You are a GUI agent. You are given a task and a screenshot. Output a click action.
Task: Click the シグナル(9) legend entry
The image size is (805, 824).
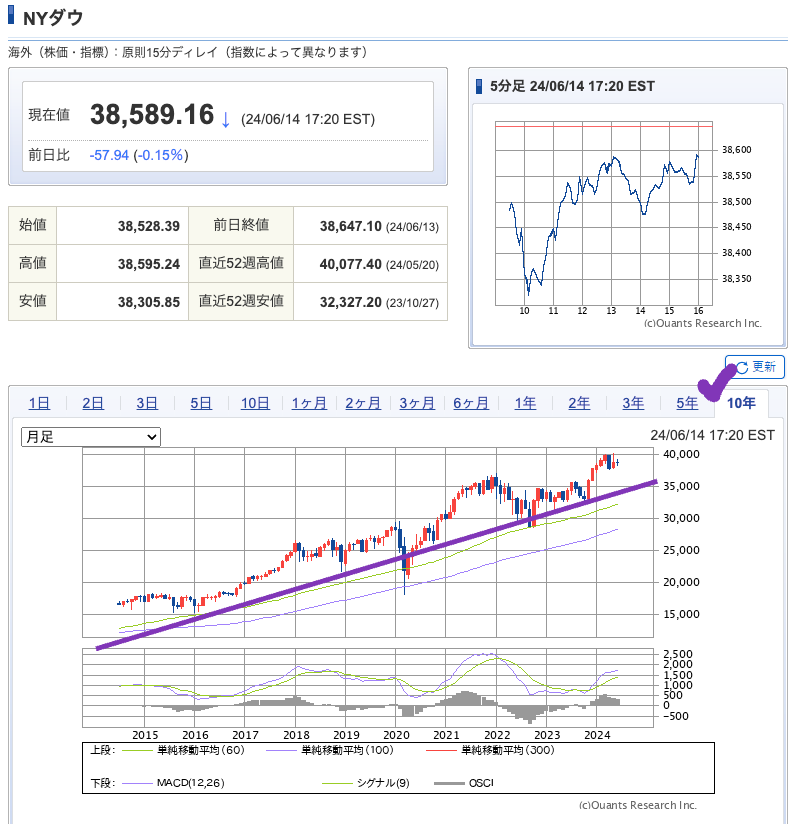(366, 783)
